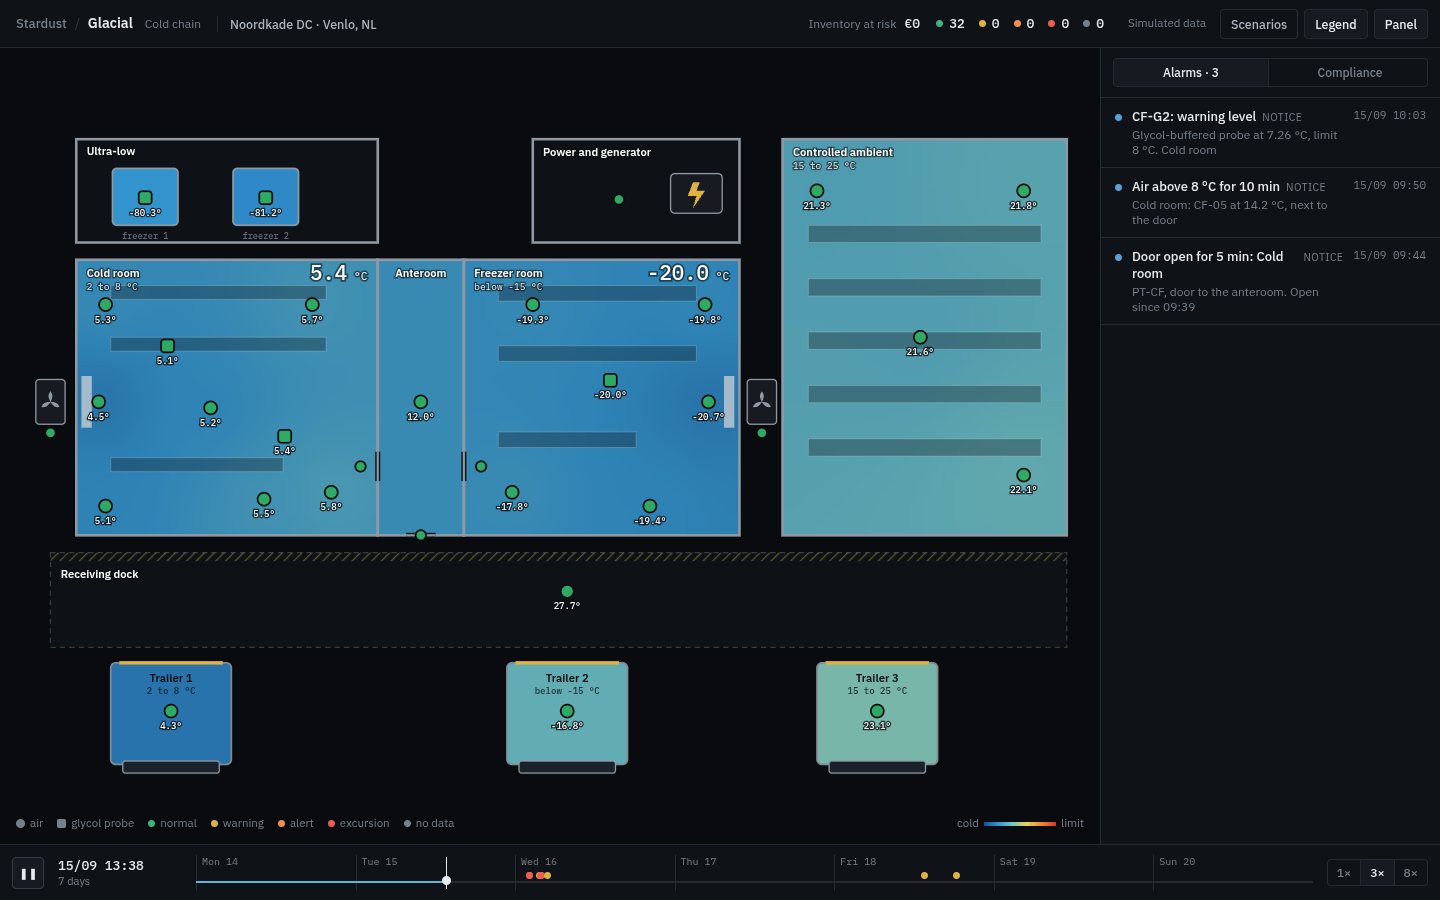Select freezer room sensor reading -20.7°
The width and height of the screenshot is (1440, 900).
coord(708,402)
